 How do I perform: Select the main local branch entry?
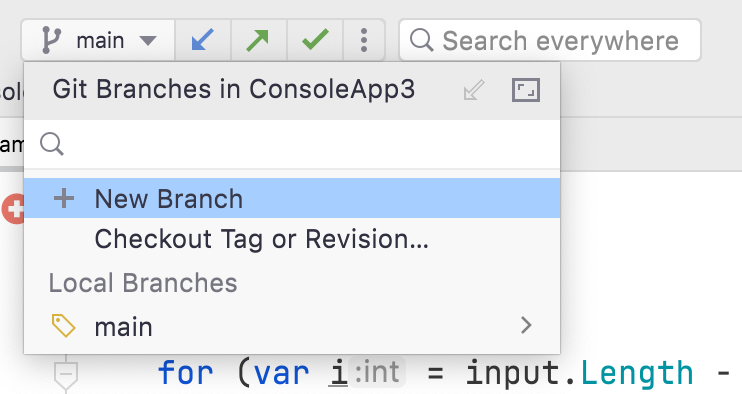coord(292,326)
